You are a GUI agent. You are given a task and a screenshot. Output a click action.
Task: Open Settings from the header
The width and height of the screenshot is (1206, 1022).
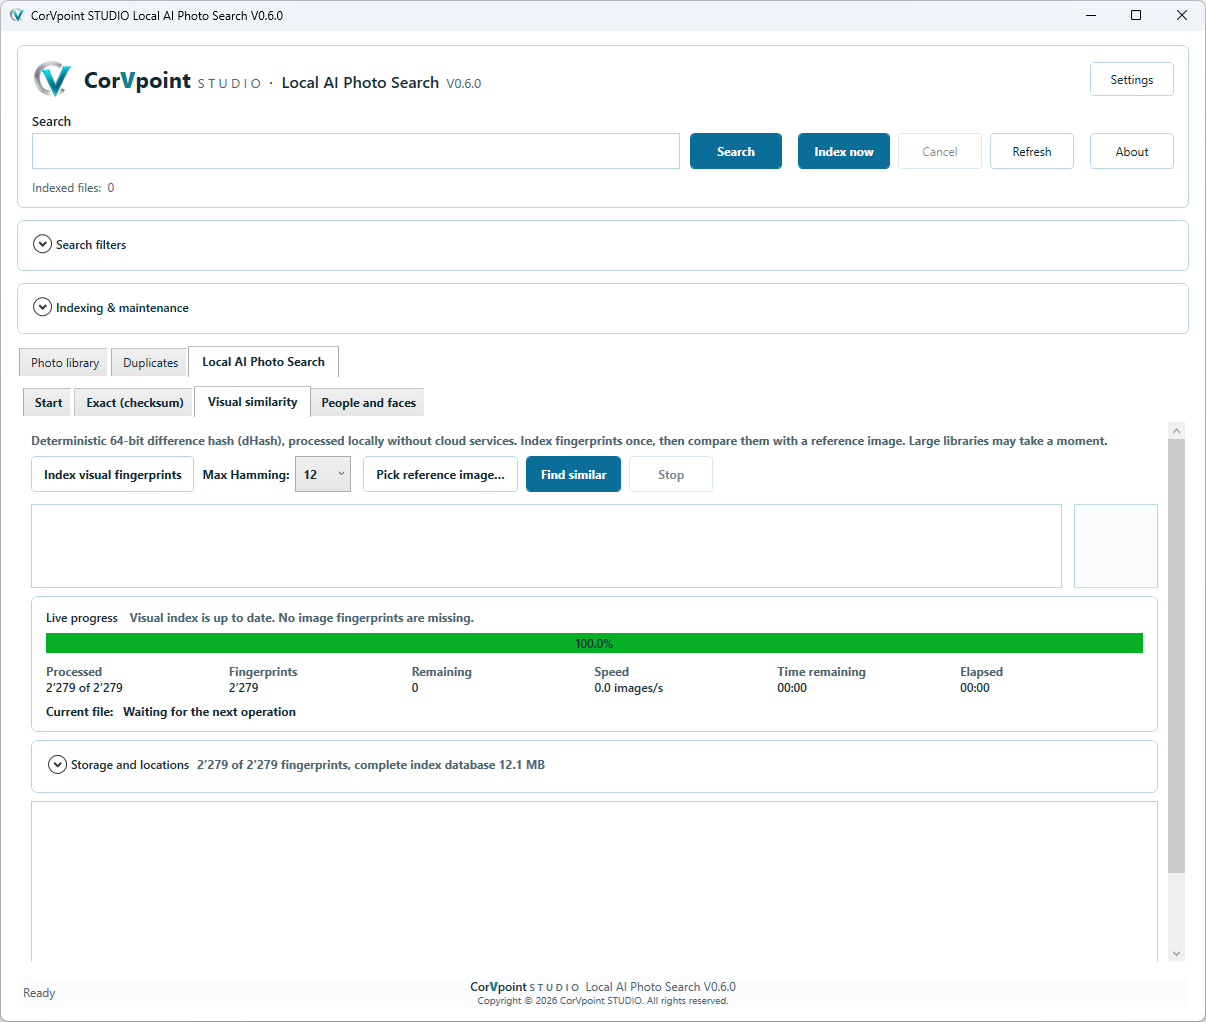[1132, 79]
